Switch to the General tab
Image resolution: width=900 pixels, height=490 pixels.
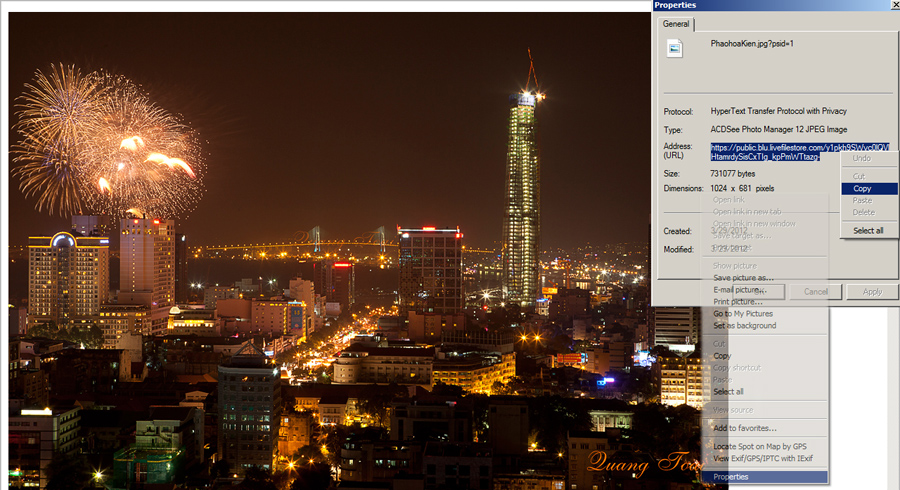tap(676, 24)
